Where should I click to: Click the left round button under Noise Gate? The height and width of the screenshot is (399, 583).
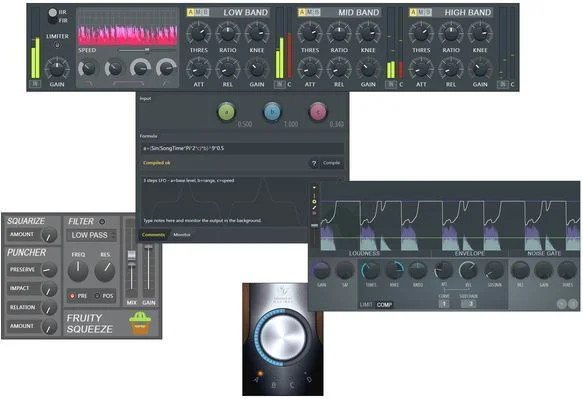click(562, 304)
